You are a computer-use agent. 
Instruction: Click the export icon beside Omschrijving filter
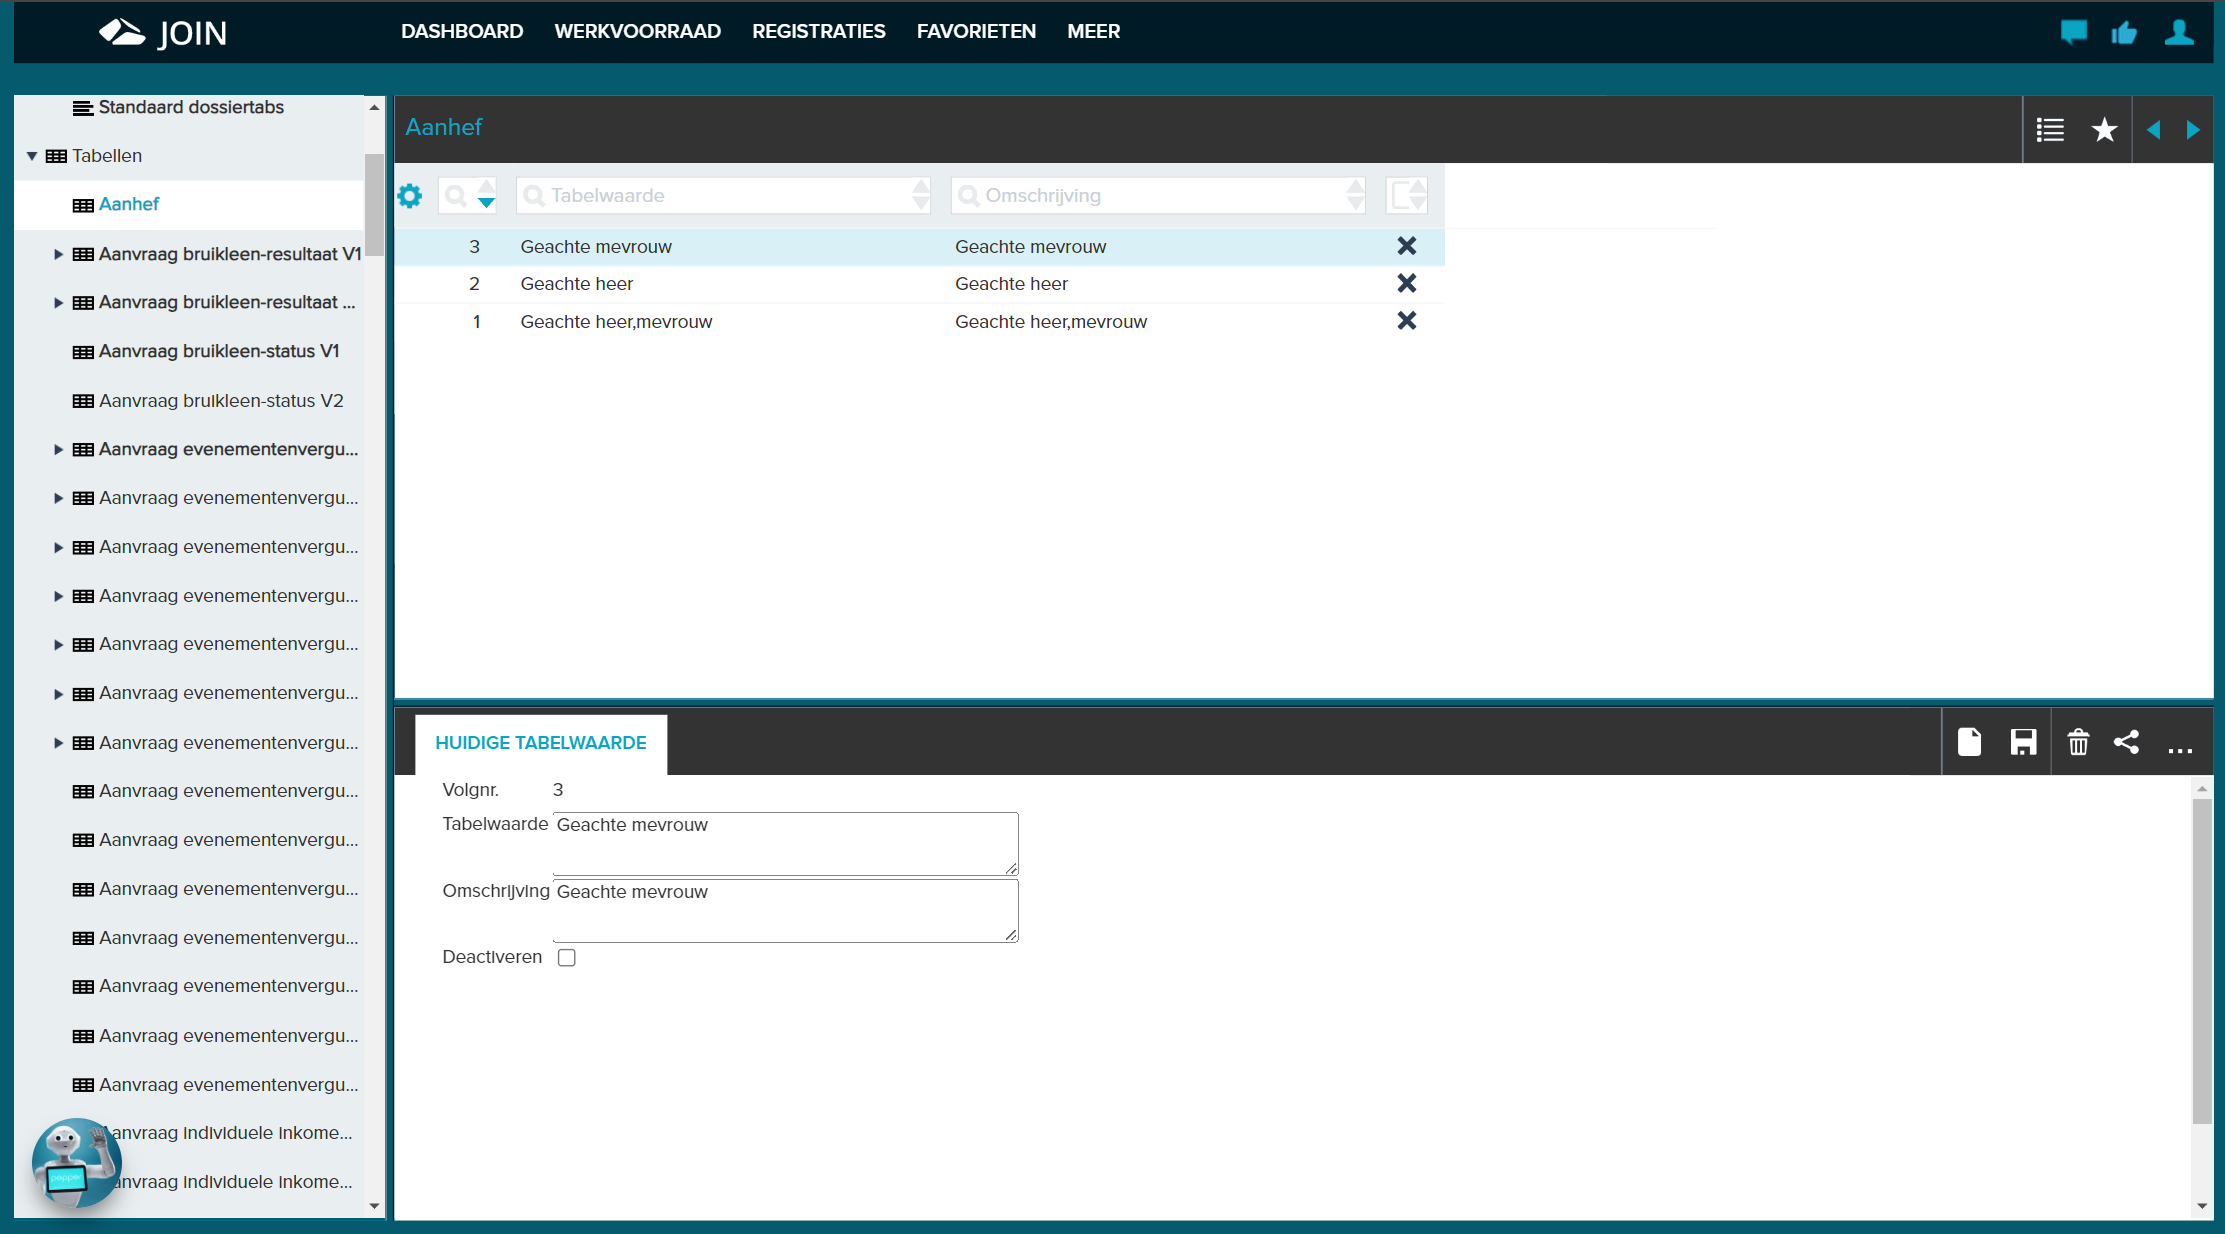pyautogui.click(x=1406, y=195)
